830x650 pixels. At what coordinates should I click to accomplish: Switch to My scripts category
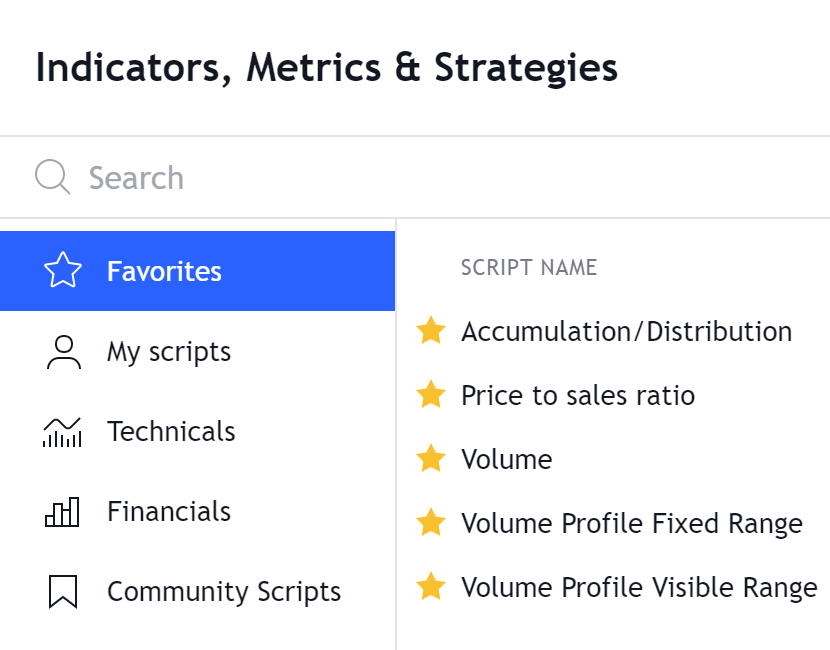[x=169, y=352]
